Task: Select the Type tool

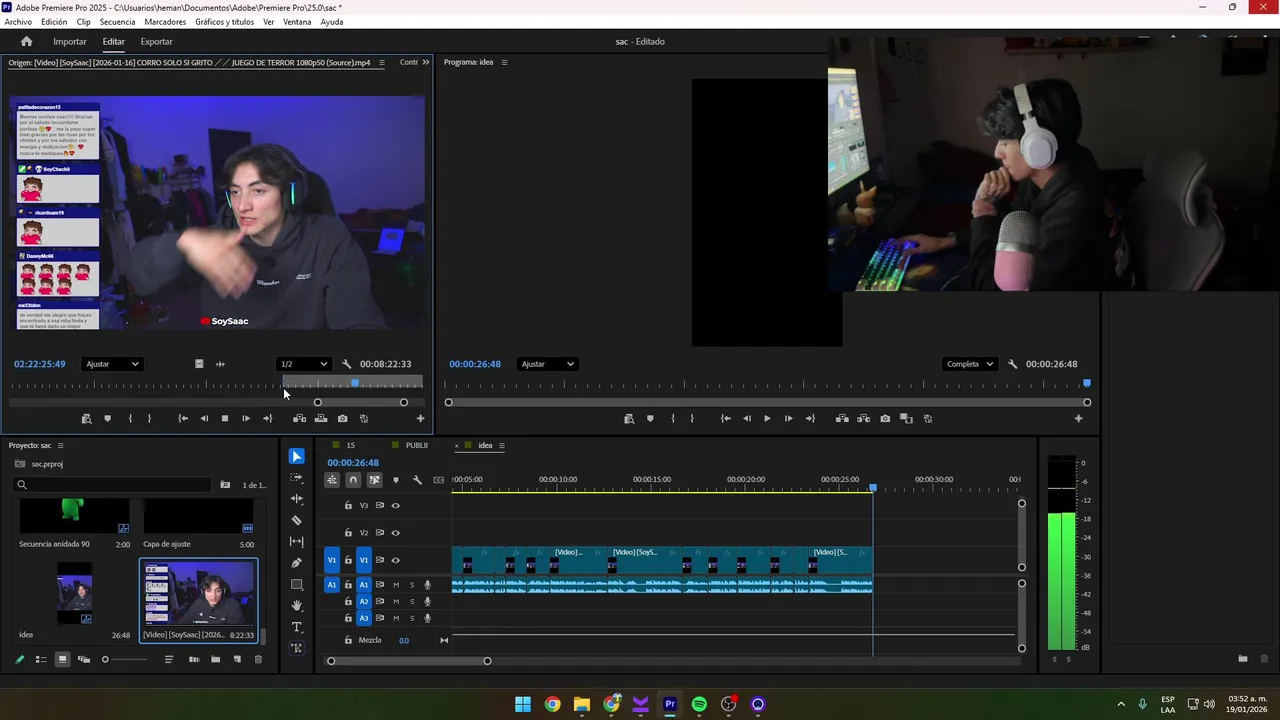Action: tap(296, 627)
